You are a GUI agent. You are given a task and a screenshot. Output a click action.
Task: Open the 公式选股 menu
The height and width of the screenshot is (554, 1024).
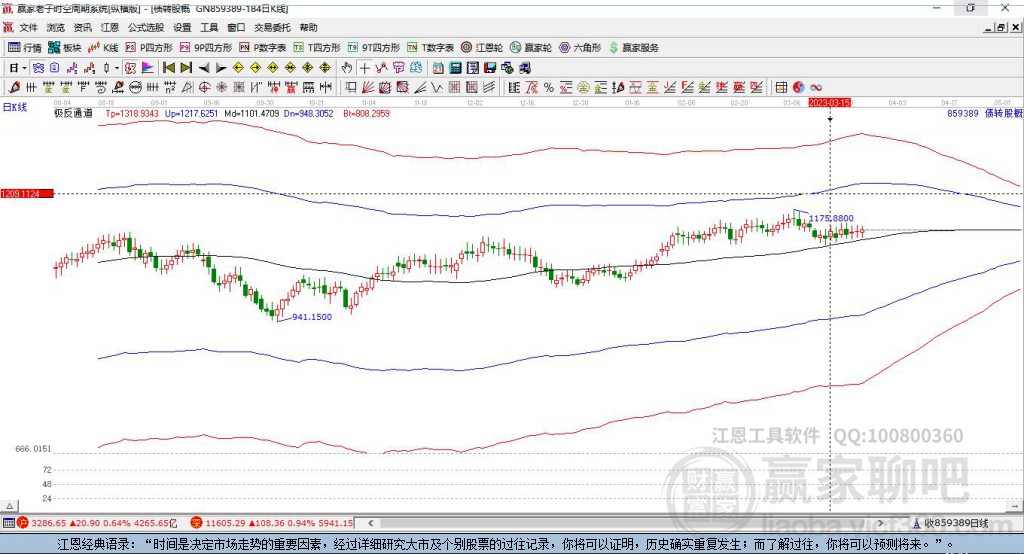146,27
